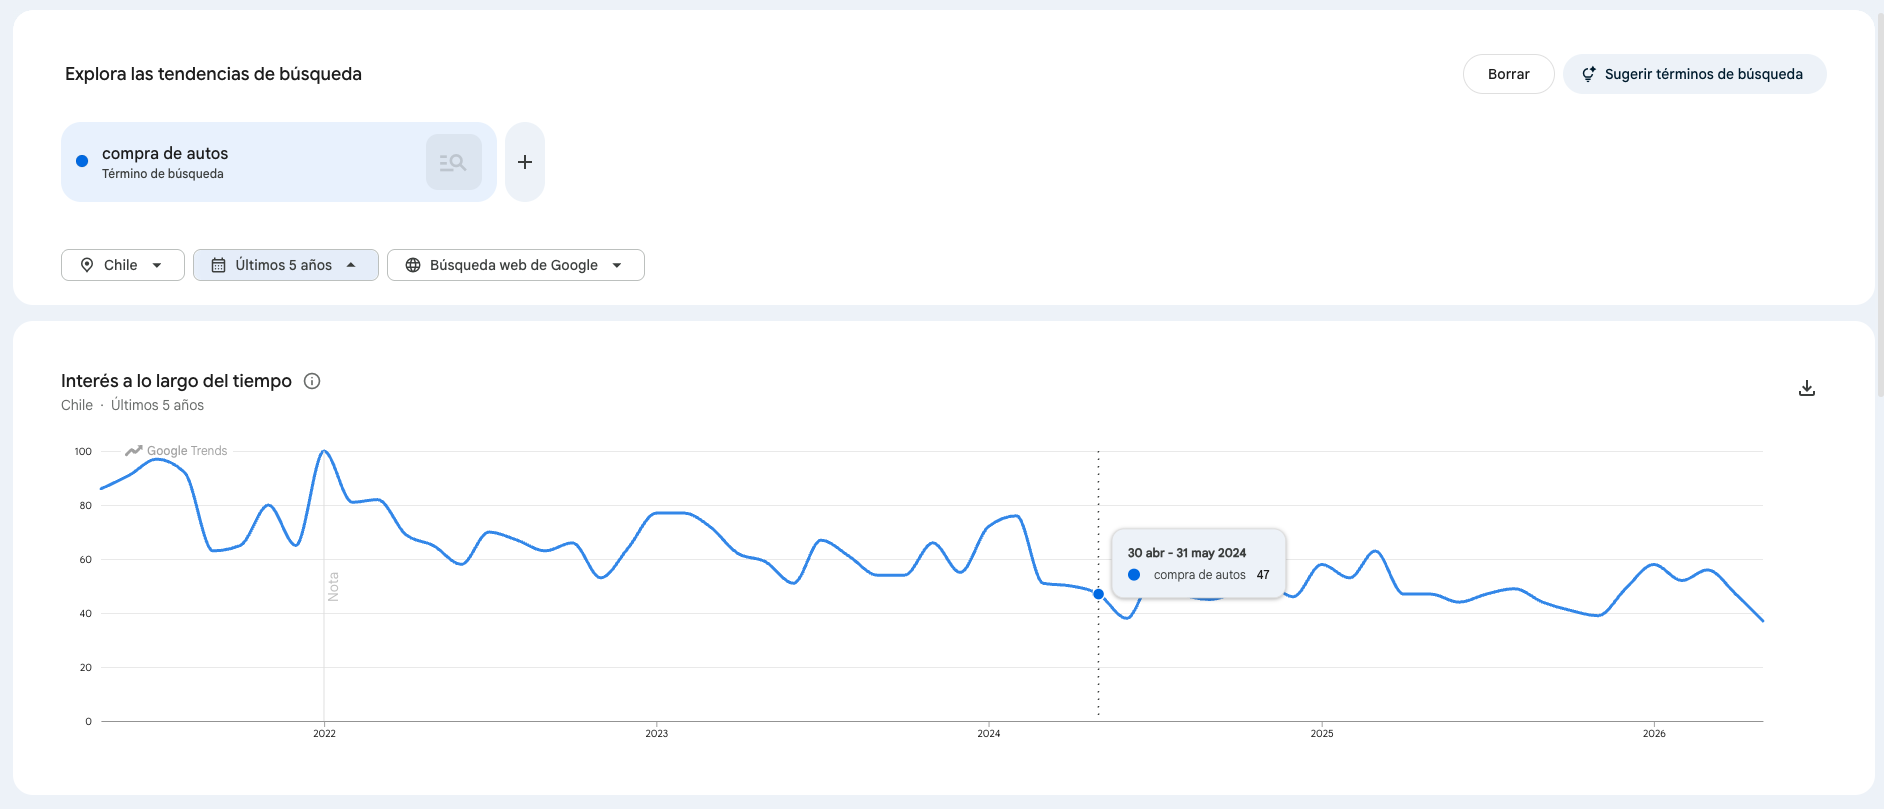Open info tooltip beside Interés a lo largo del tiempo
The image size is (1884, 809).
312,381
